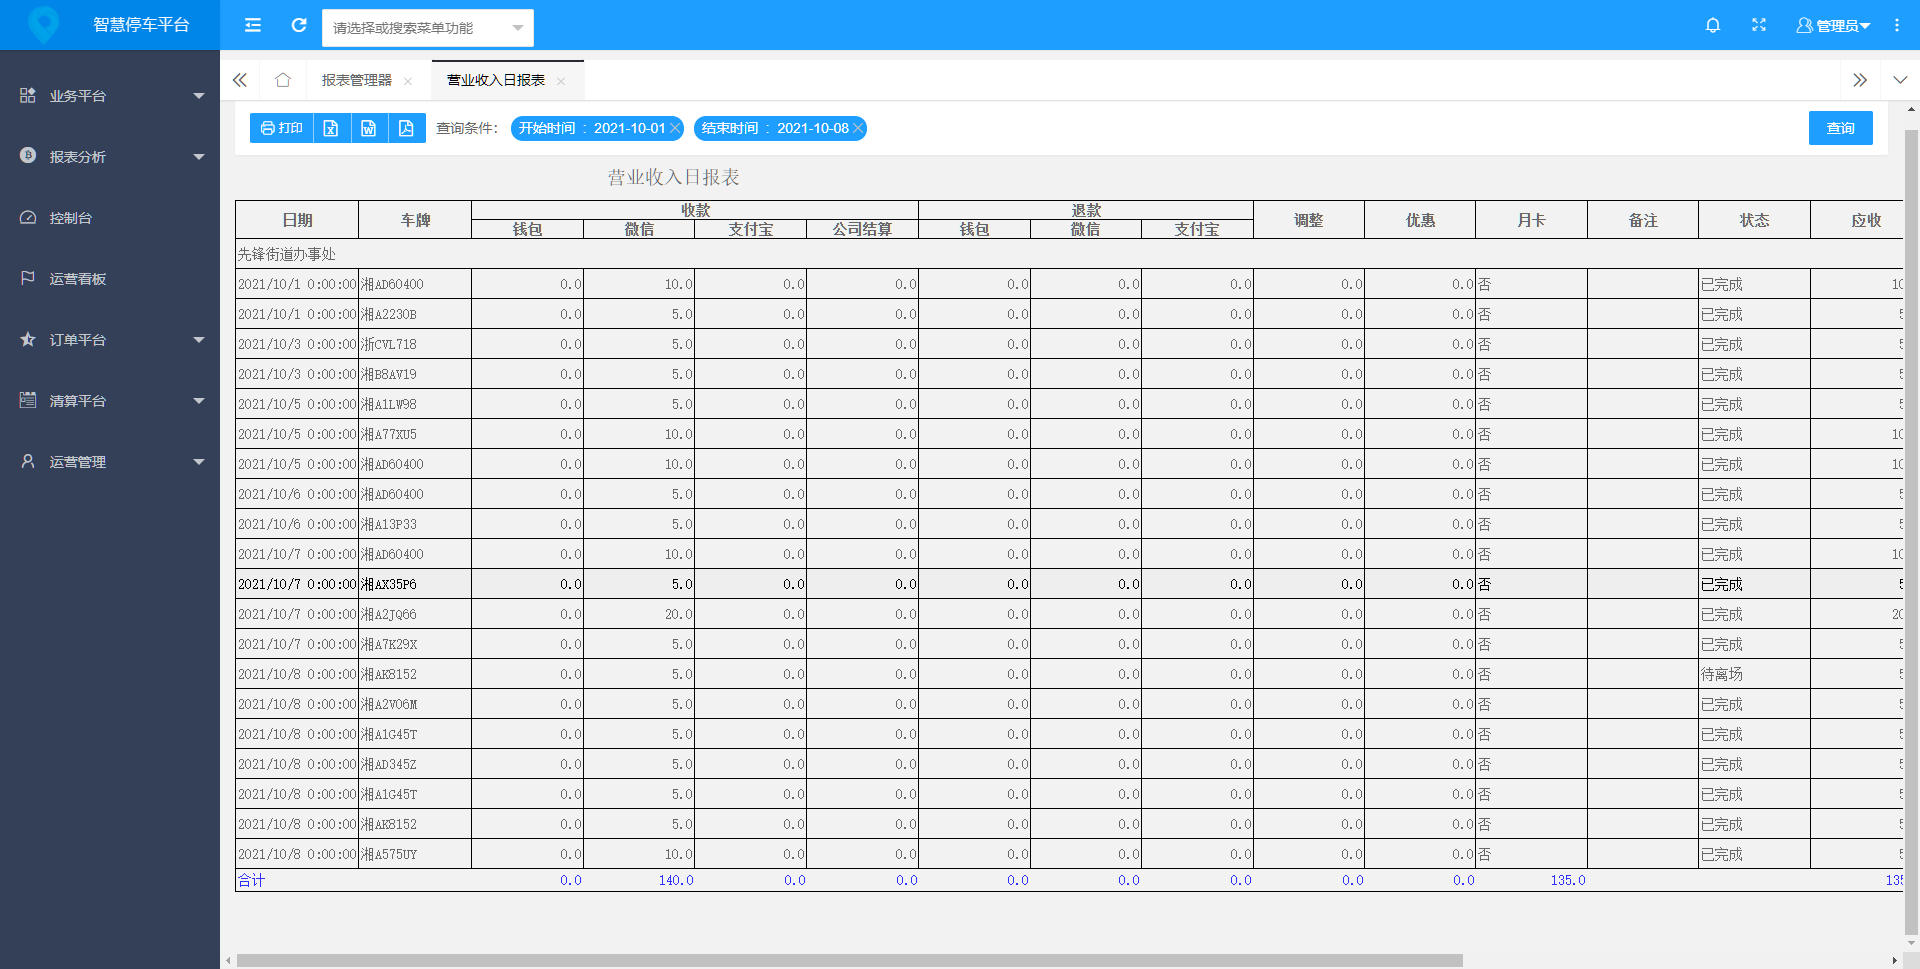
Task: Export the report to Excel
Action: [x=331, y=128]
